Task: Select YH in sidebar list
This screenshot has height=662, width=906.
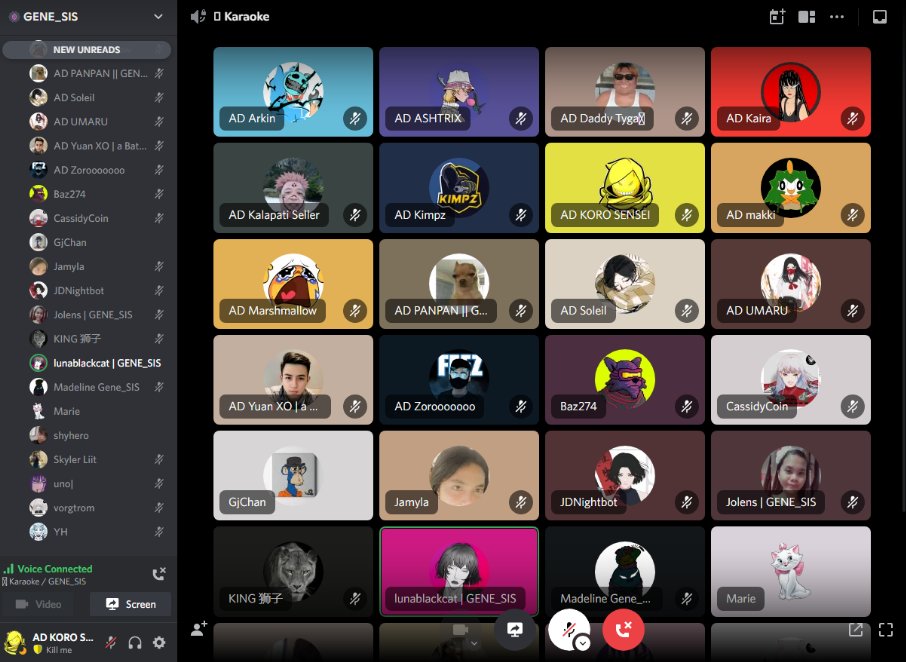Action: point(97,532)
